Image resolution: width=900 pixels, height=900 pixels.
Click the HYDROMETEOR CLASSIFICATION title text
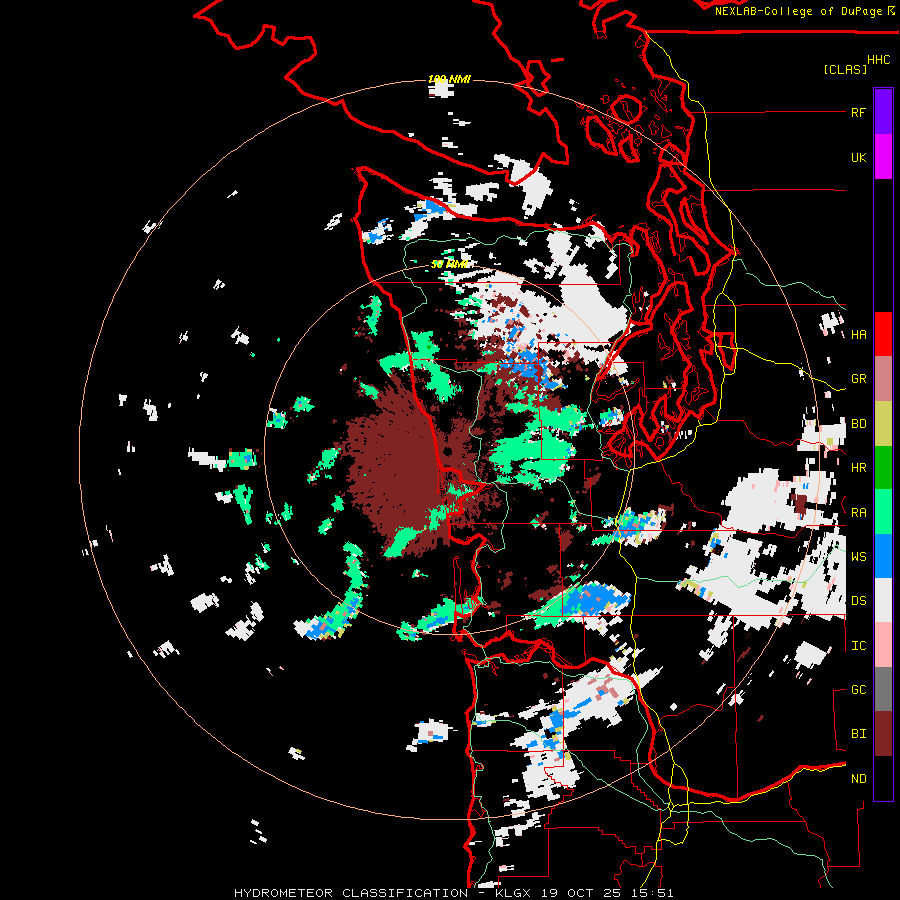351,893
